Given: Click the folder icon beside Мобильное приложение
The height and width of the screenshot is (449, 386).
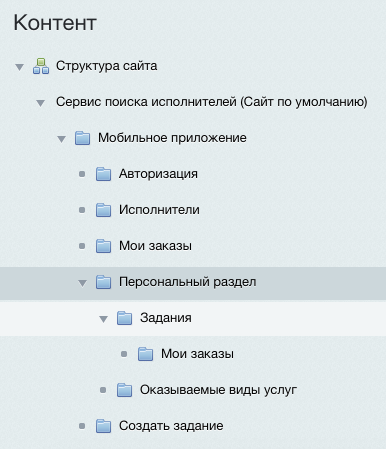Looking at the screenshot, I should click(x=83, y=138).
